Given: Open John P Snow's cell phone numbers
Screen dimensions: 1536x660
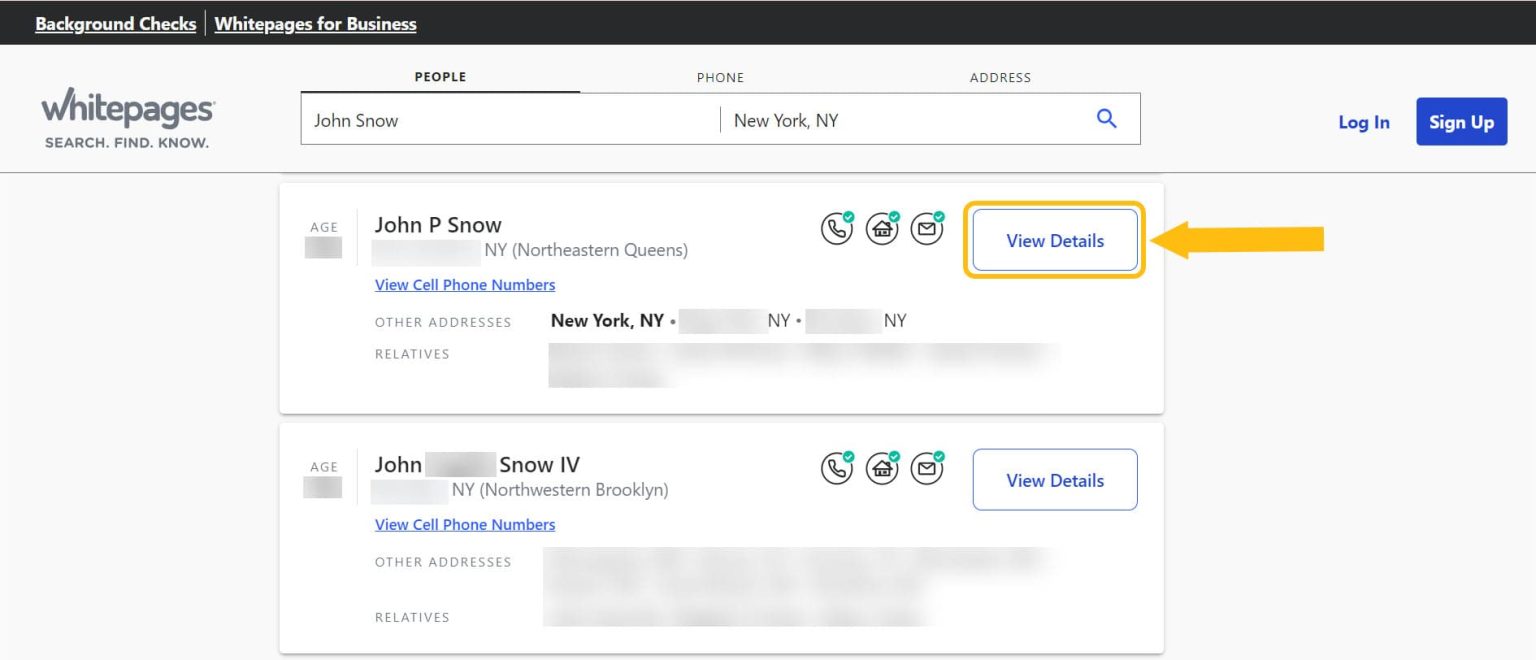Looking at the screenshot, I should point(465,285).
